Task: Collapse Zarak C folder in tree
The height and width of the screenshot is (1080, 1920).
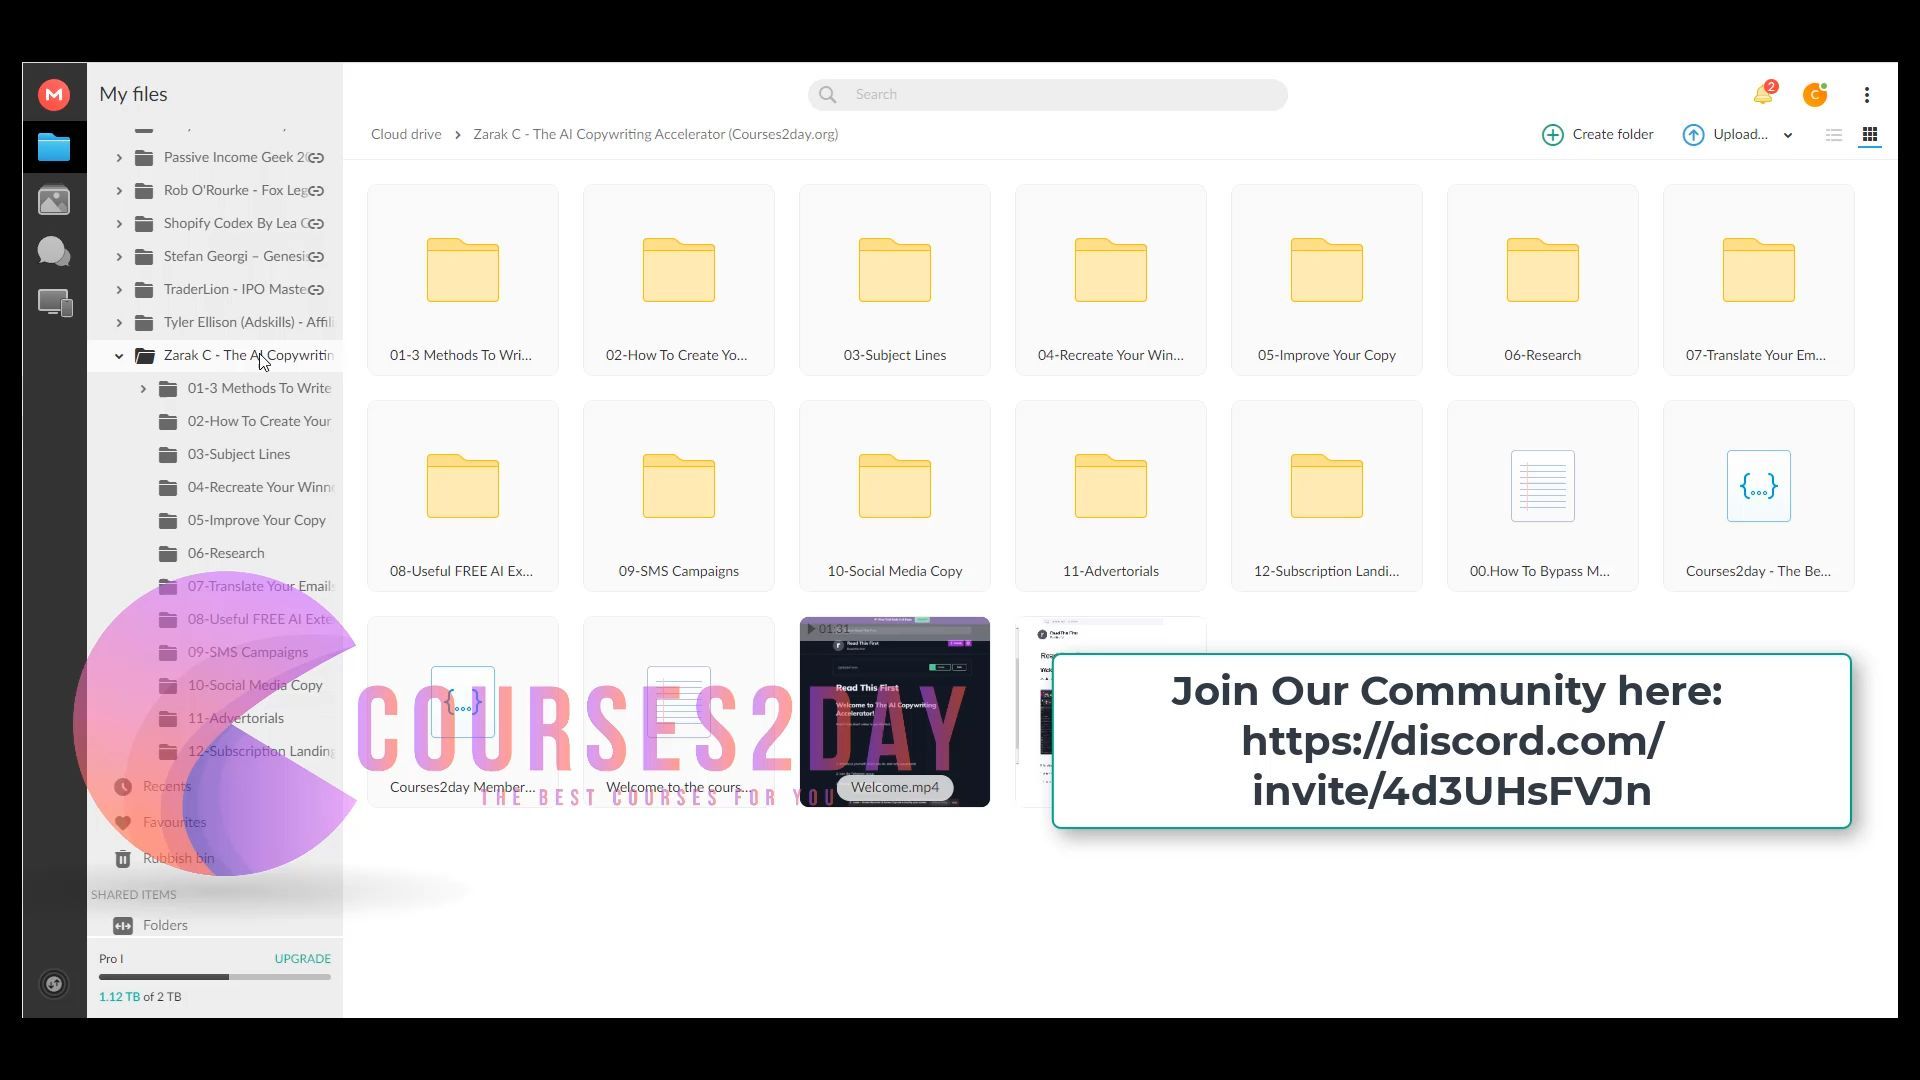Action: [x=119, y=355]
